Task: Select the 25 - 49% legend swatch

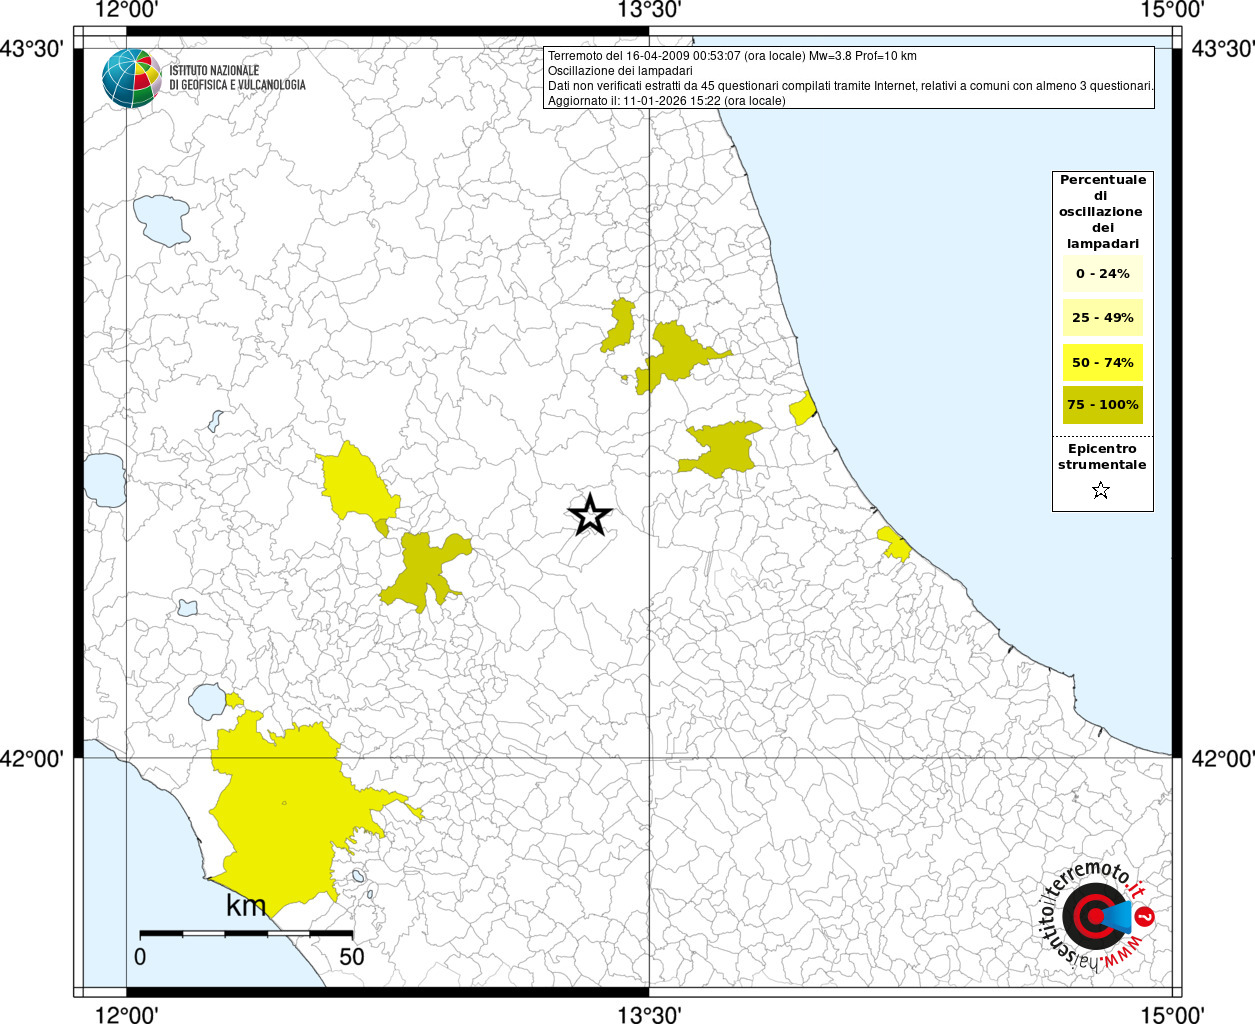Action: pos(1102,317)
